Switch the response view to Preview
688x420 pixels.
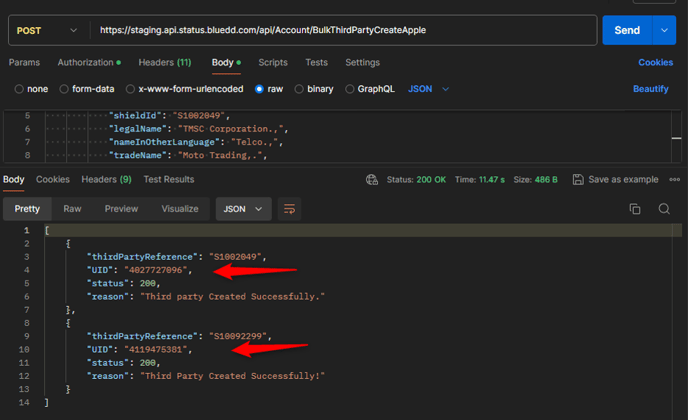click(121, 209)
